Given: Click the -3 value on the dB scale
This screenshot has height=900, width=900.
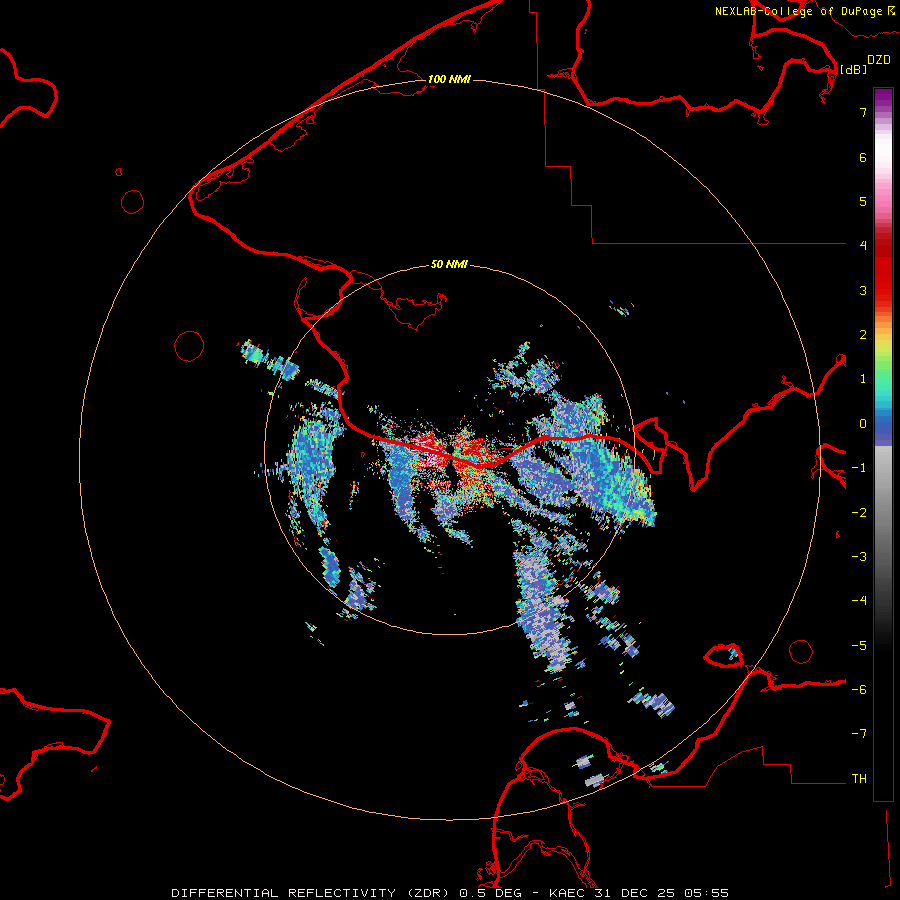Looking at the screenshot, I should pyautogui.click(x=859, y=557).
